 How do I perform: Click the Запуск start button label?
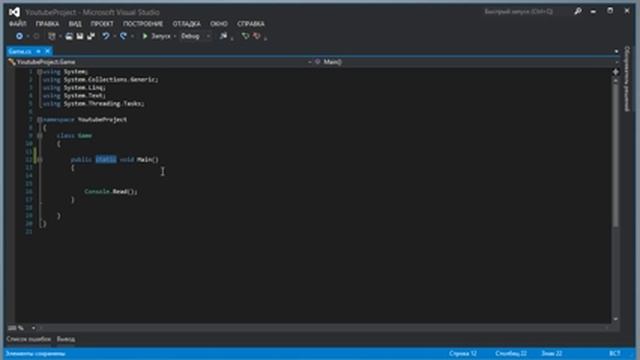pos(161,36)
